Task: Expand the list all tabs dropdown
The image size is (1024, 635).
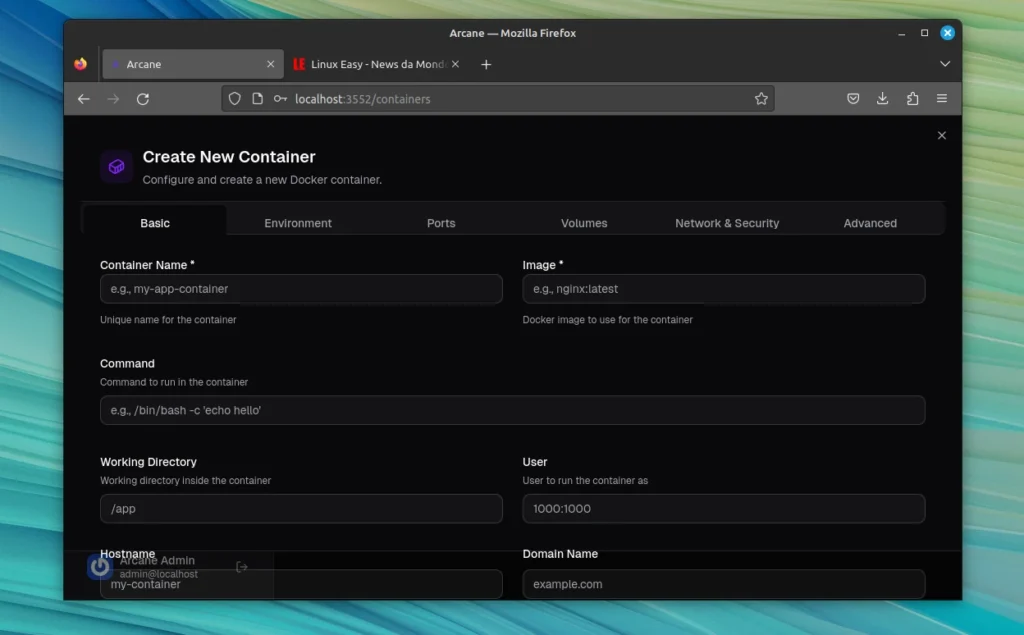Action: tap(945, 64)
